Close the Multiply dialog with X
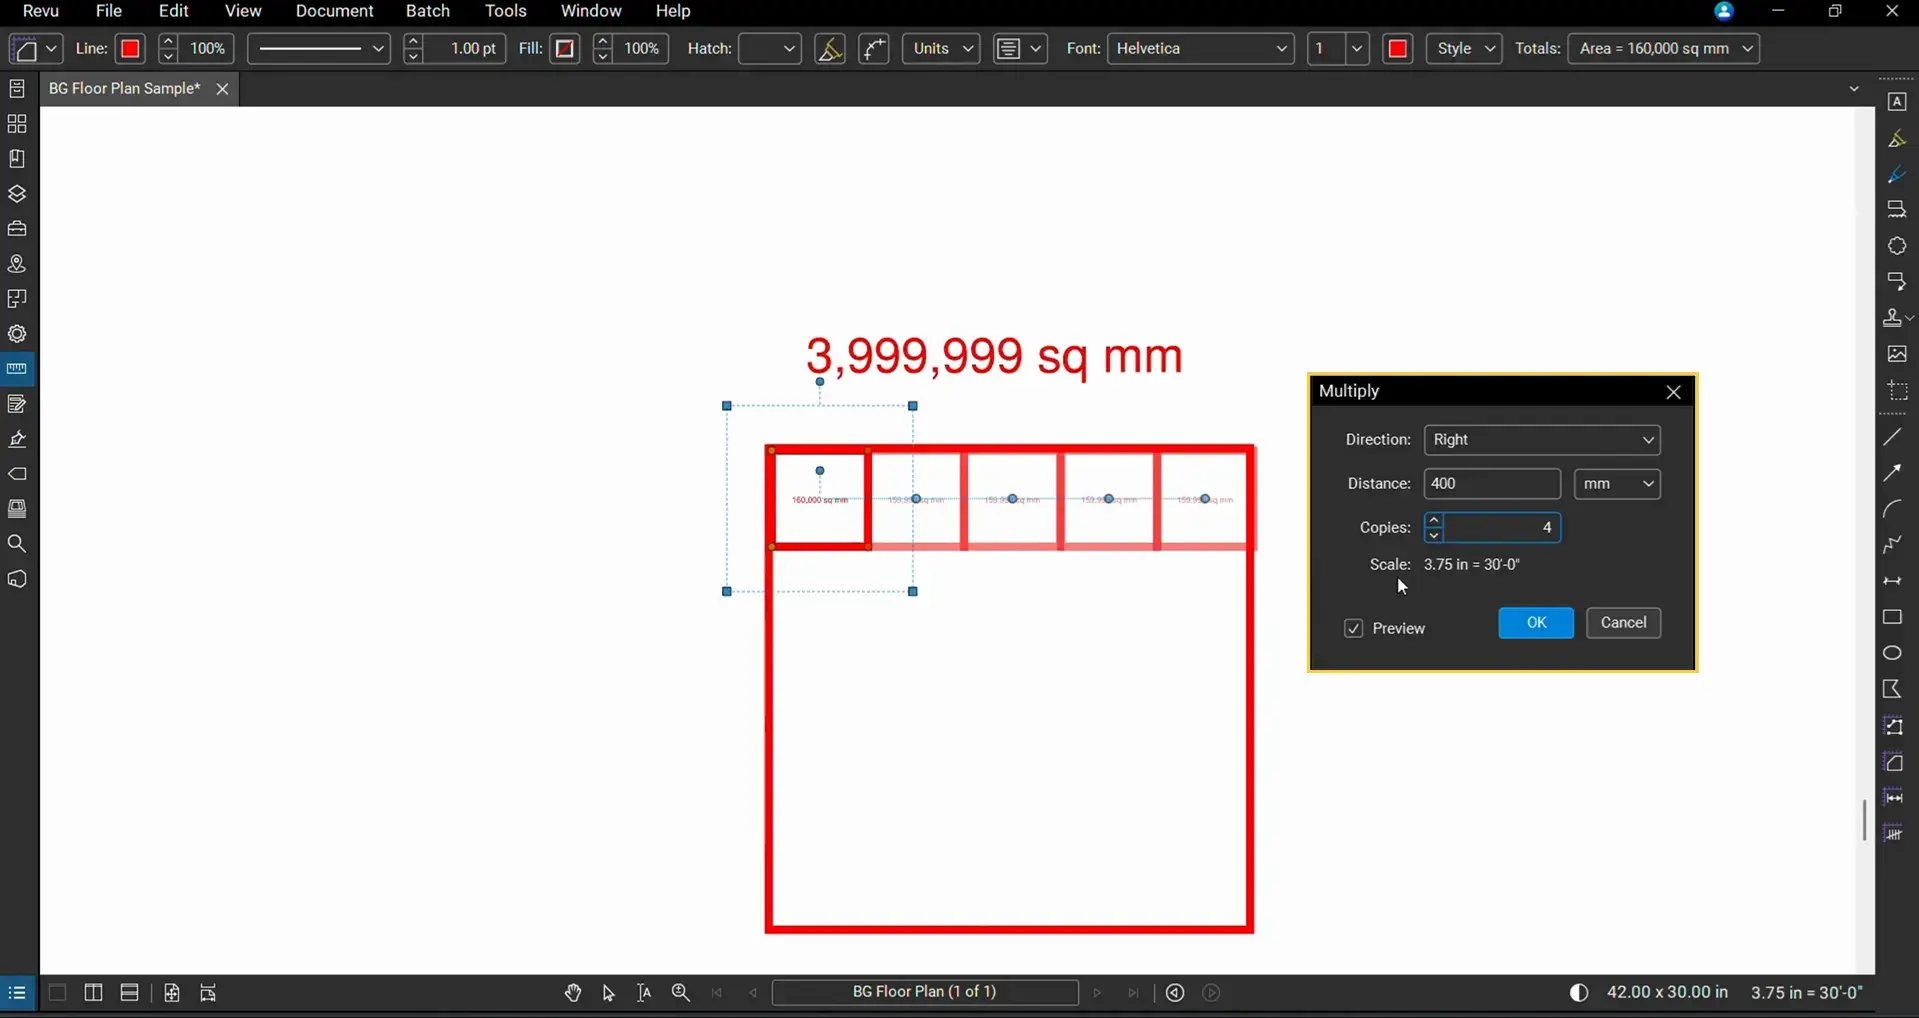Viewport: 1919px width, 1018px height. 1673,392
